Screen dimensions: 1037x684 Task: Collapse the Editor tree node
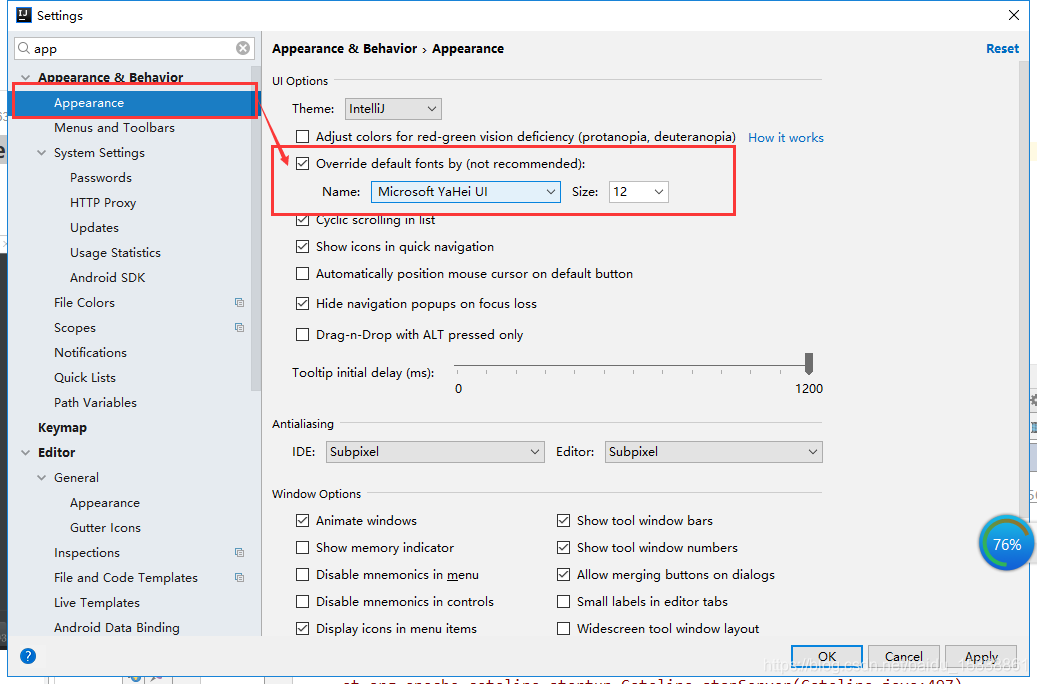(x=25, y=452)
